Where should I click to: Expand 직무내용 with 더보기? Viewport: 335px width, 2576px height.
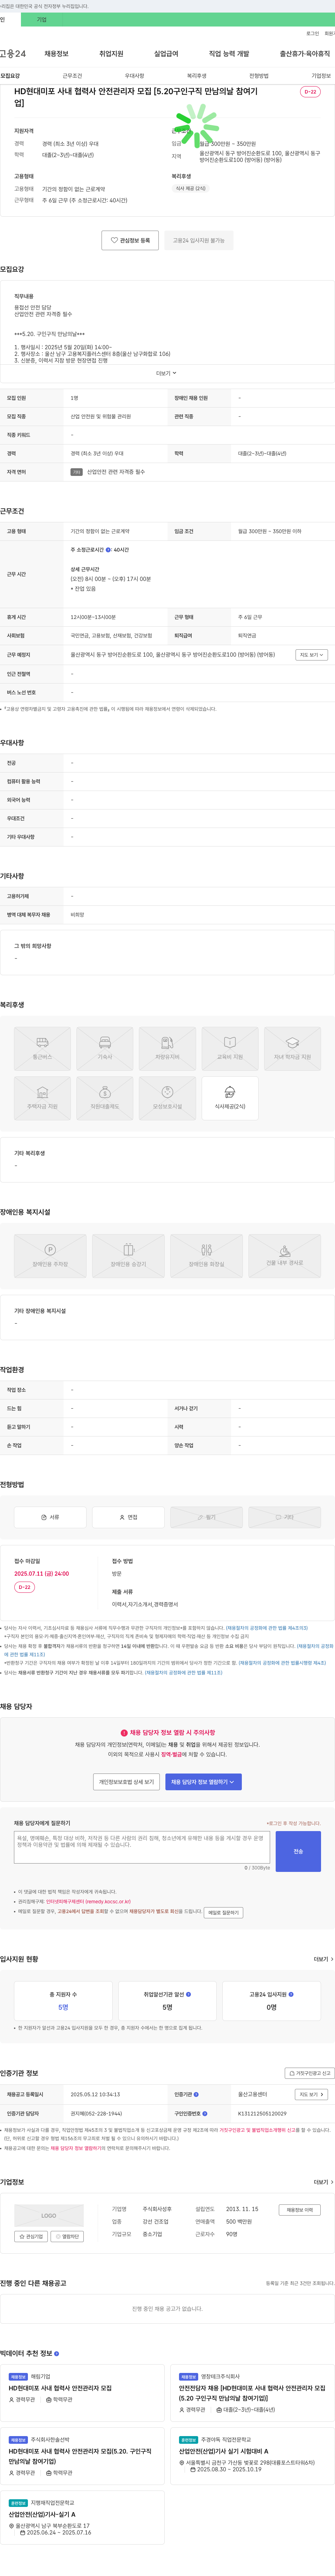(x=166, y=373)
